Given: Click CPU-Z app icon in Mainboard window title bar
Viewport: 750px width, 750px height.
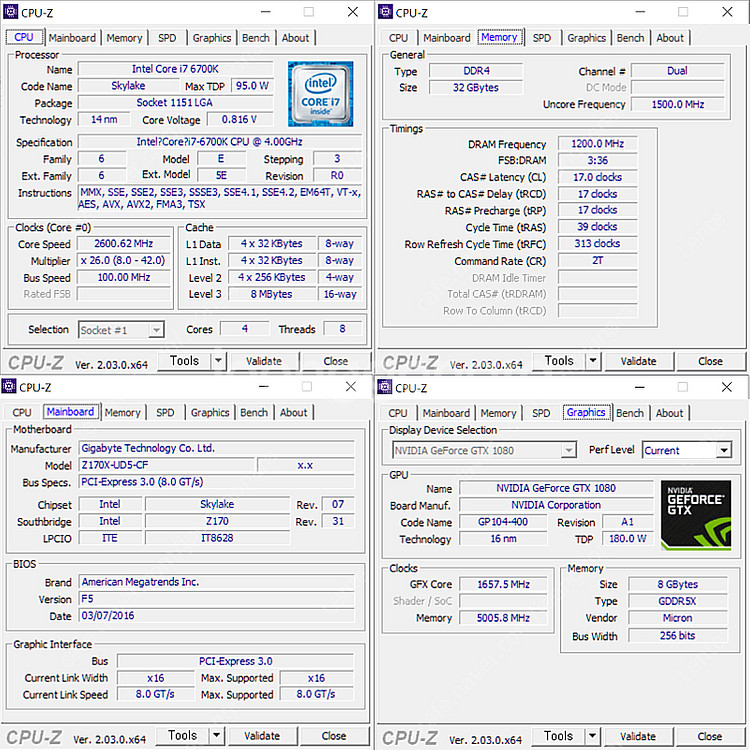Looking at the screenshot, I should (x=9, y=386).
